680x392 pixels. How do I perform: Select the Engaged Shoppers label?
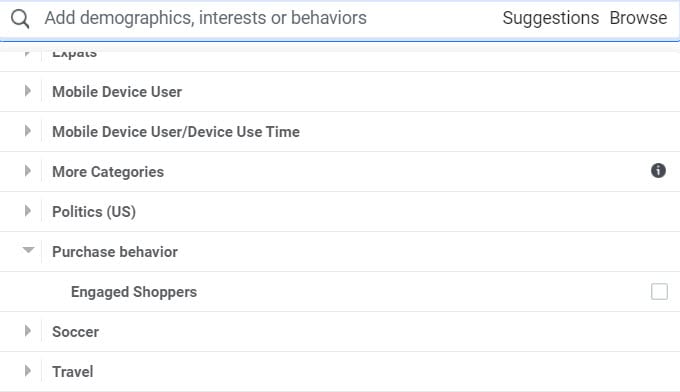tap(134, 292)
